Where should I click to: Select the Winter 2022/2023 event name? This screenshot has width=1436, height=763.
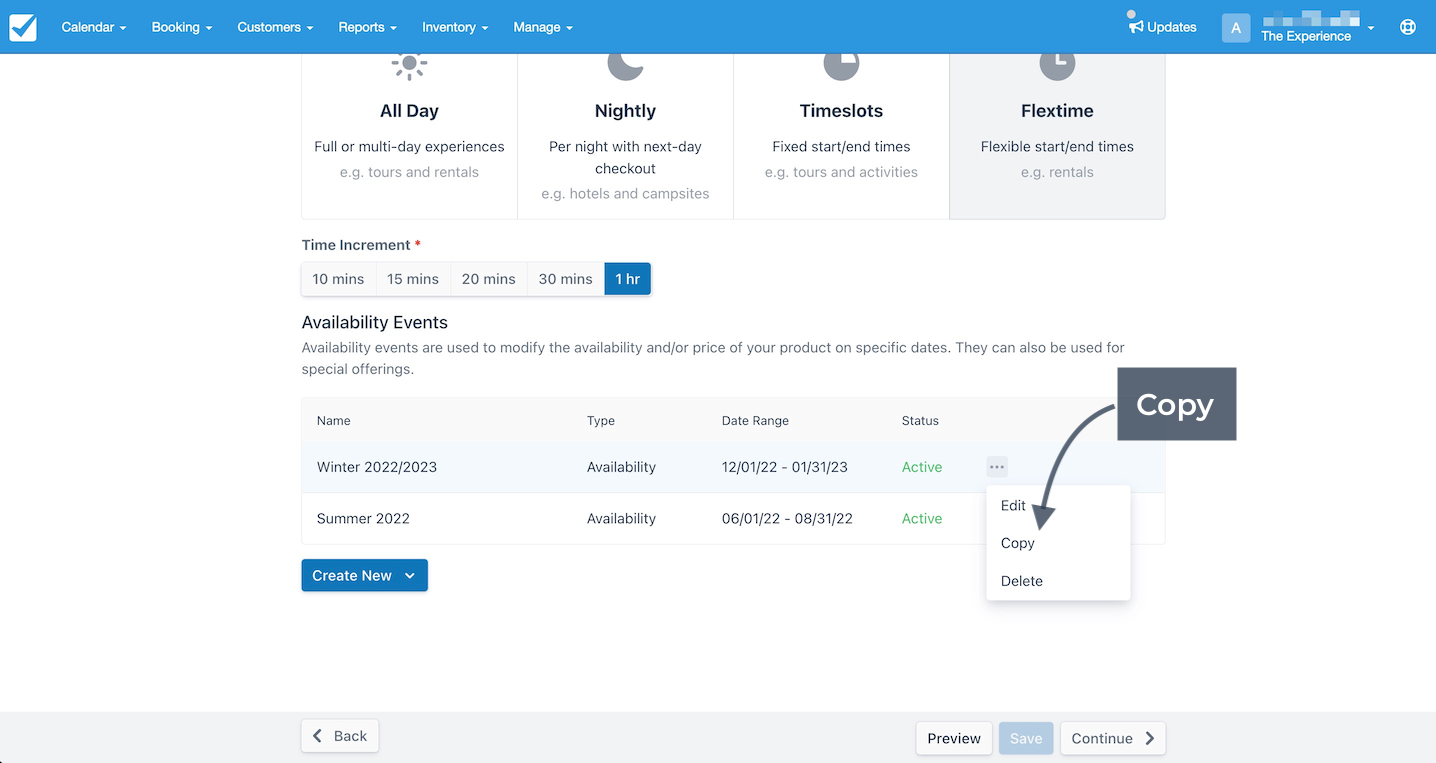[377, 467]
